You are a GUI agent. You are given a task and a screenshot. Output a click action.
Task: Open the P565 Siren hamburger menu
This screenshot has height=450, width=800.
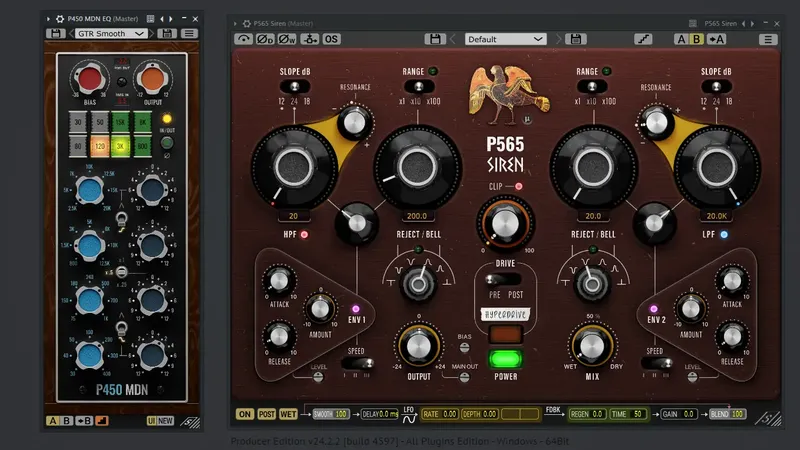[768, 39]
